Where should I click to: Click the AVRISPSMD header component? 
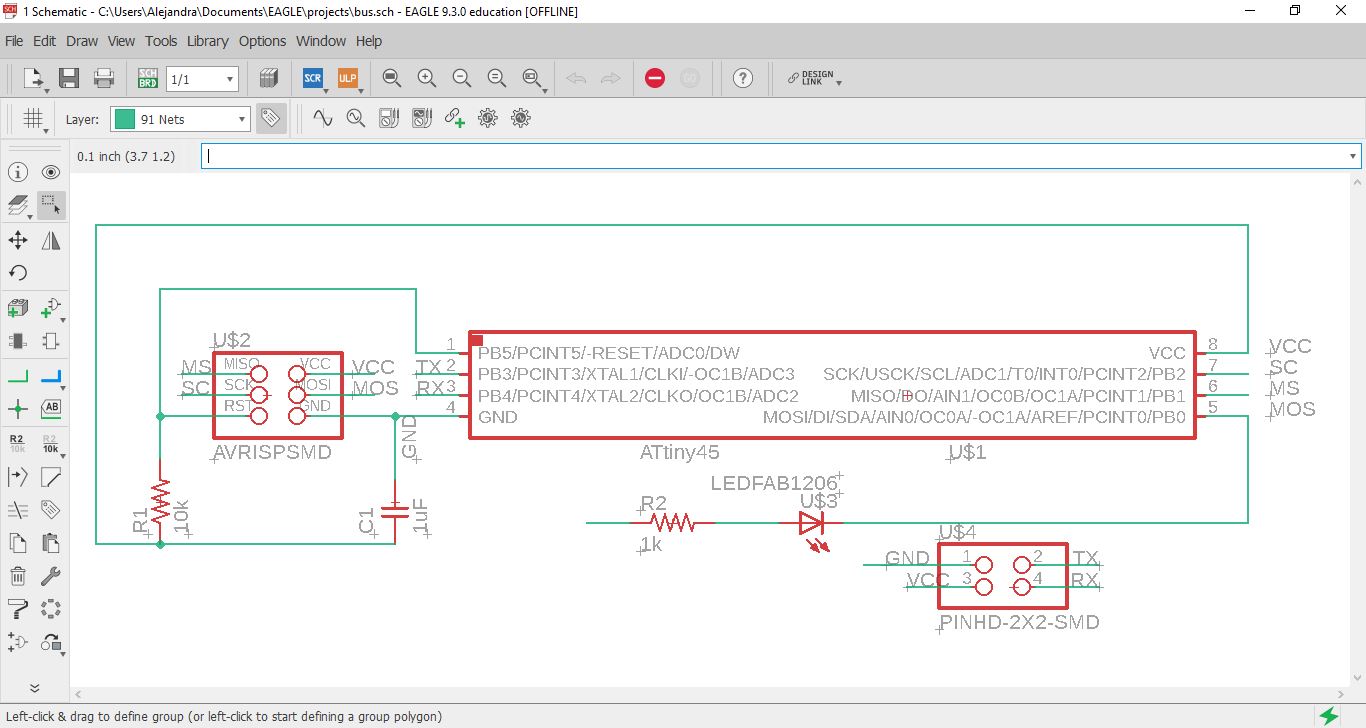click(x=277, y=394)
